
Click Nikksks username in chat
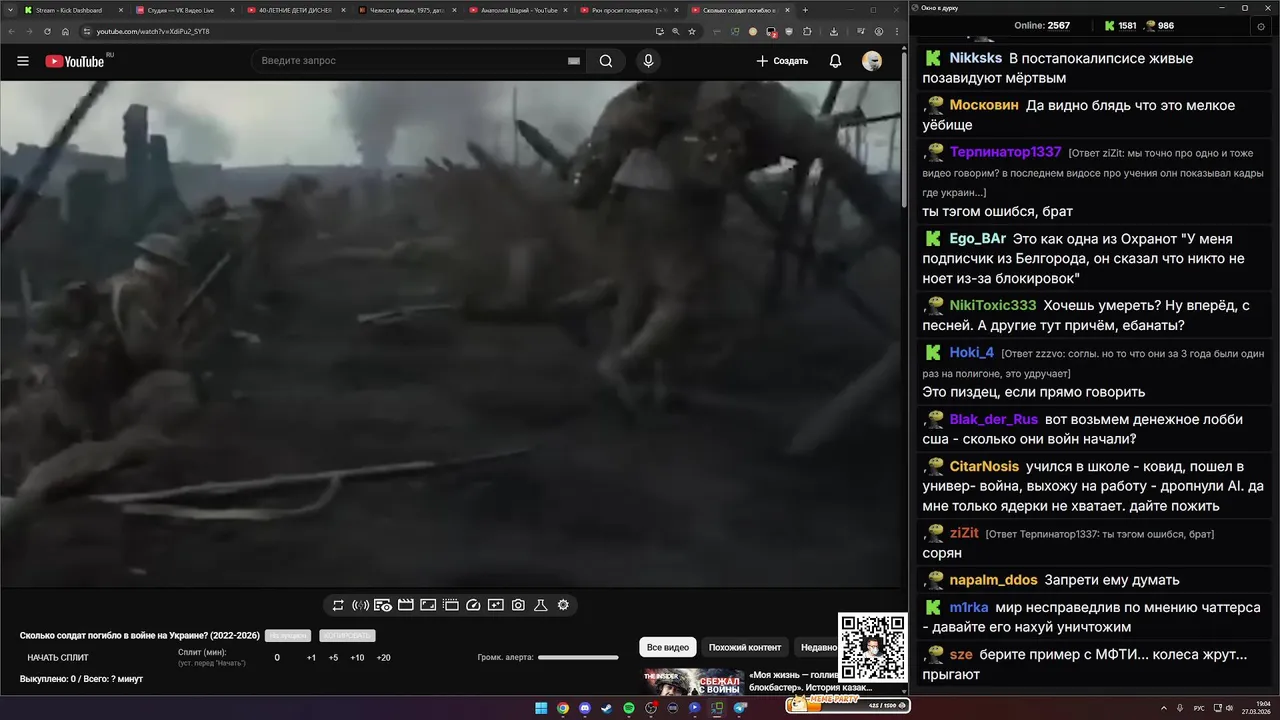click(x=976, y=58)
